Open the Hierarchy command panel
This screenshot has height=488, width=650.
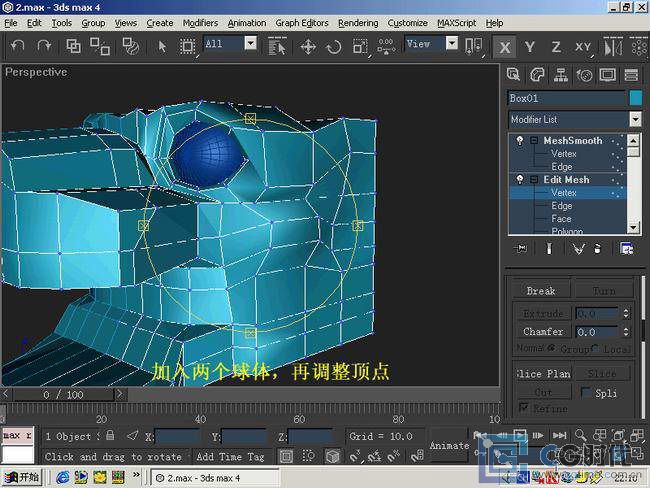(x=561, y=75)
